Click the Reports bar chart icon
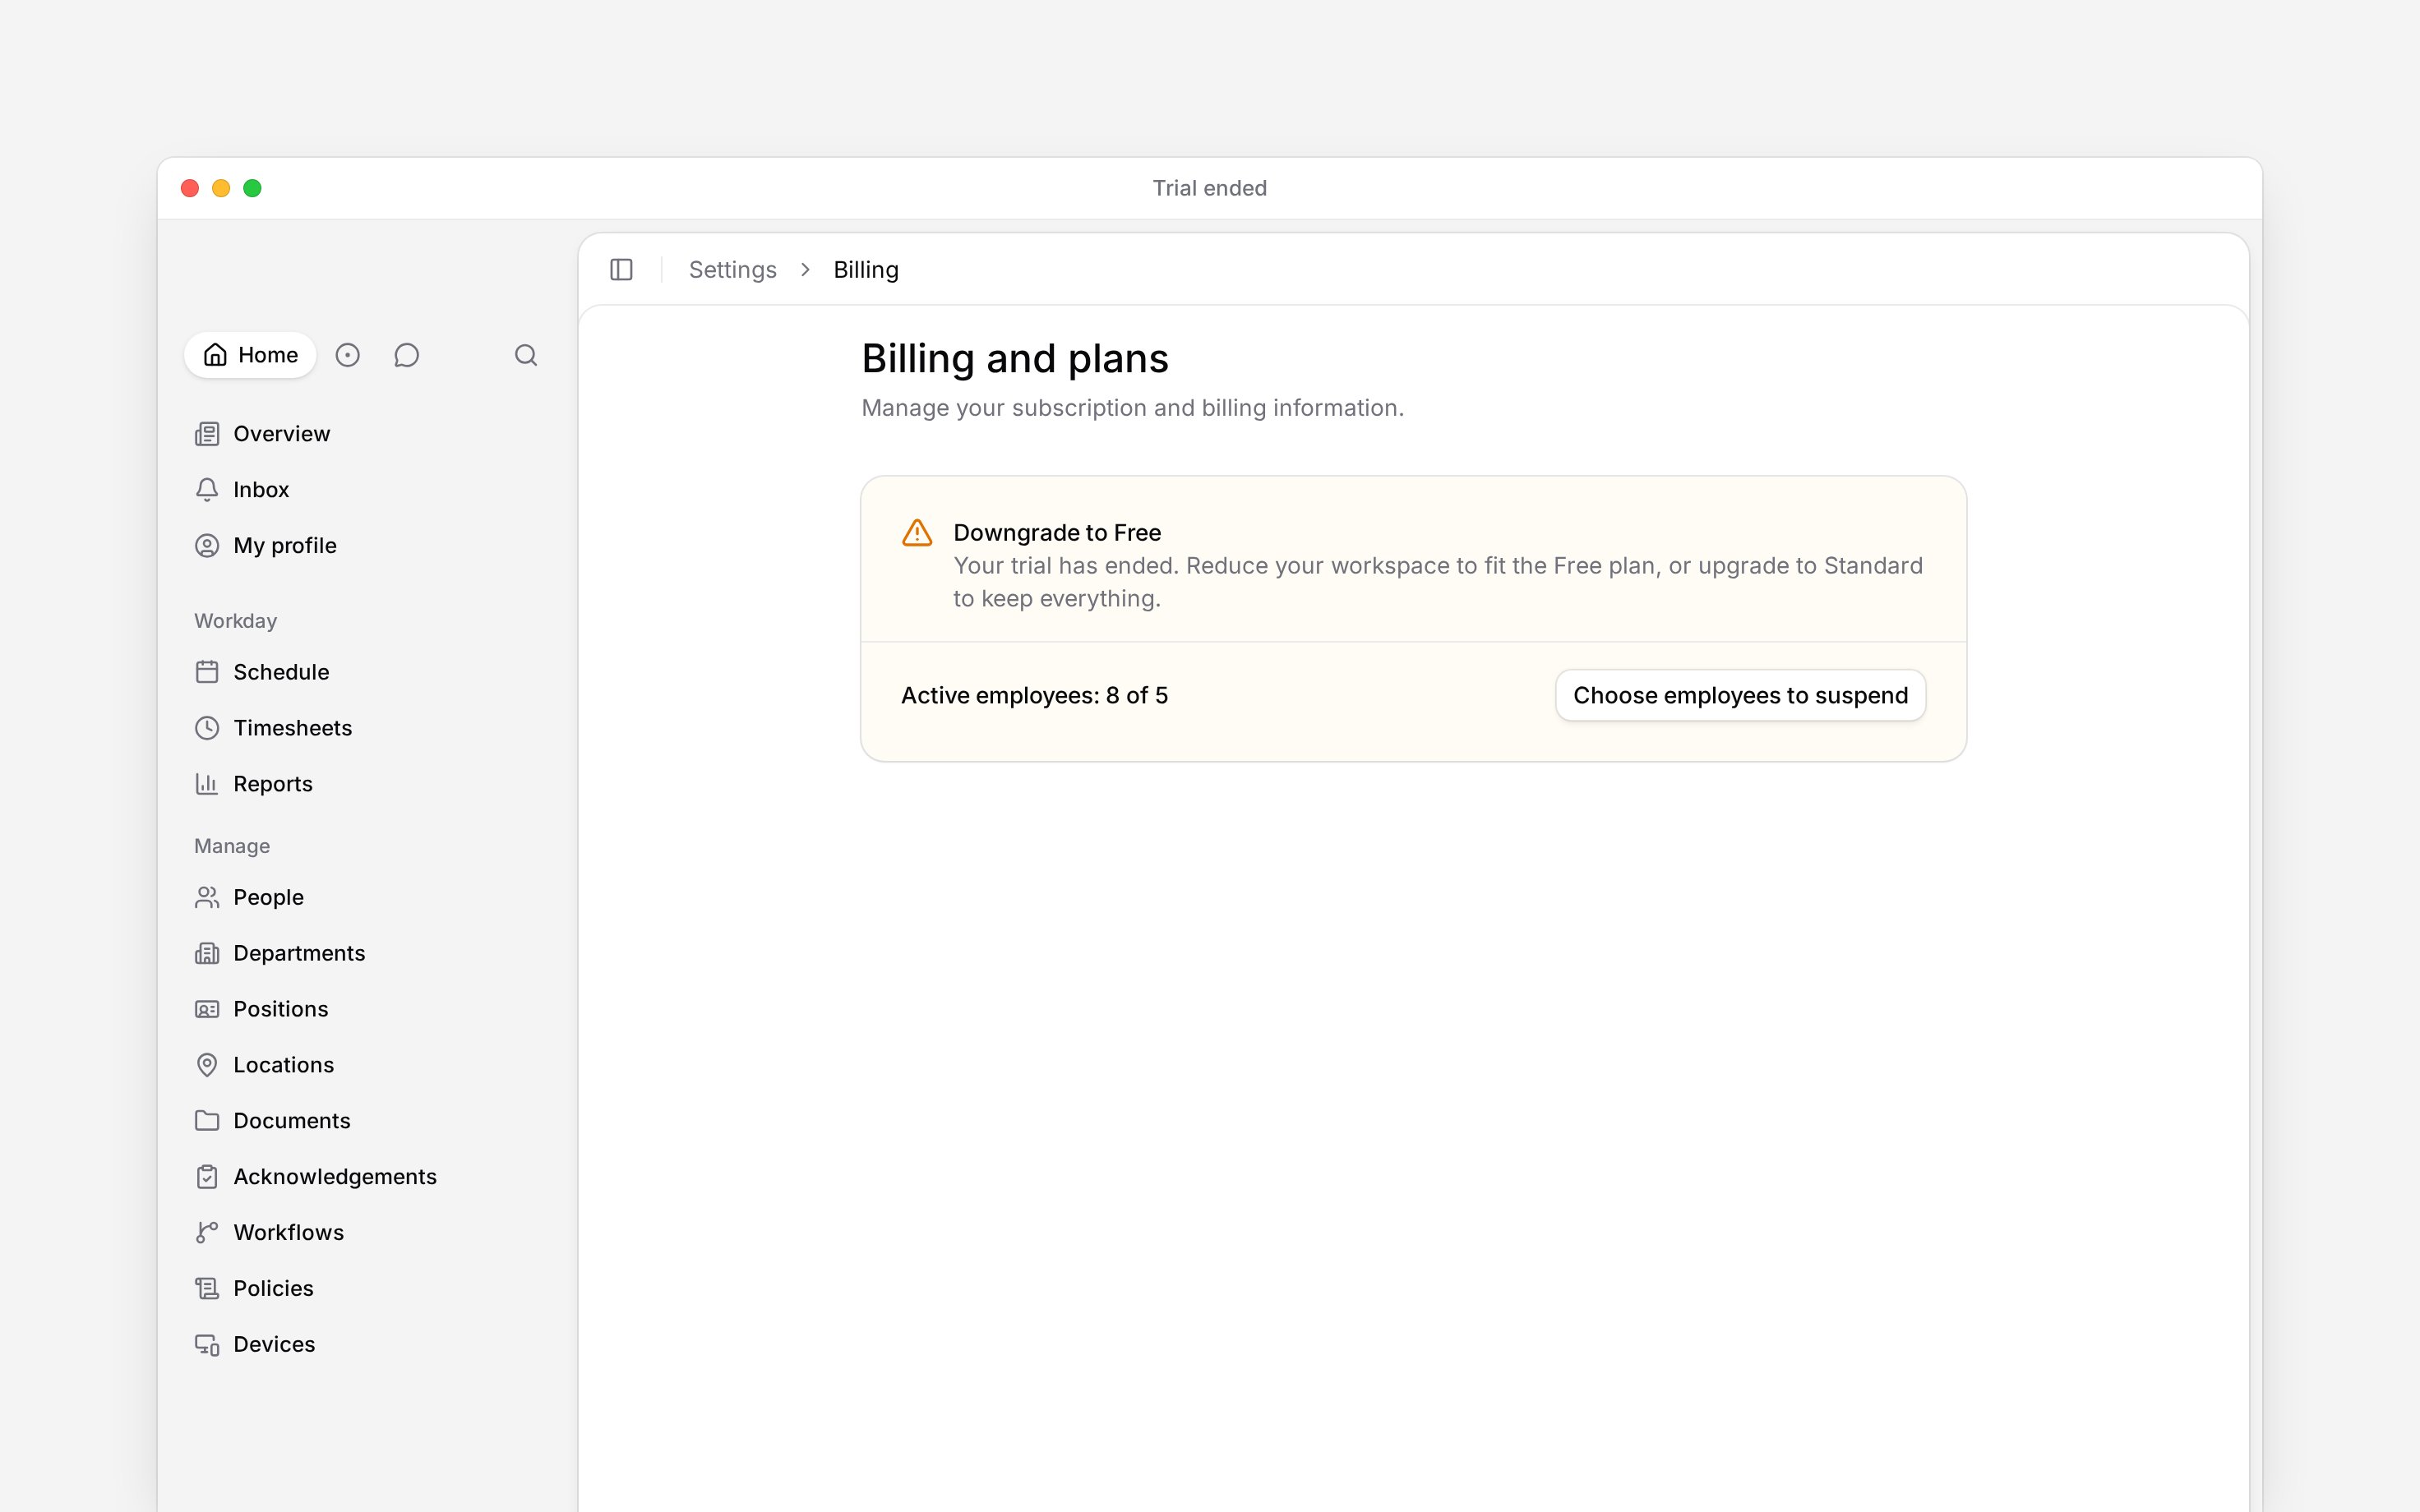 207,784
